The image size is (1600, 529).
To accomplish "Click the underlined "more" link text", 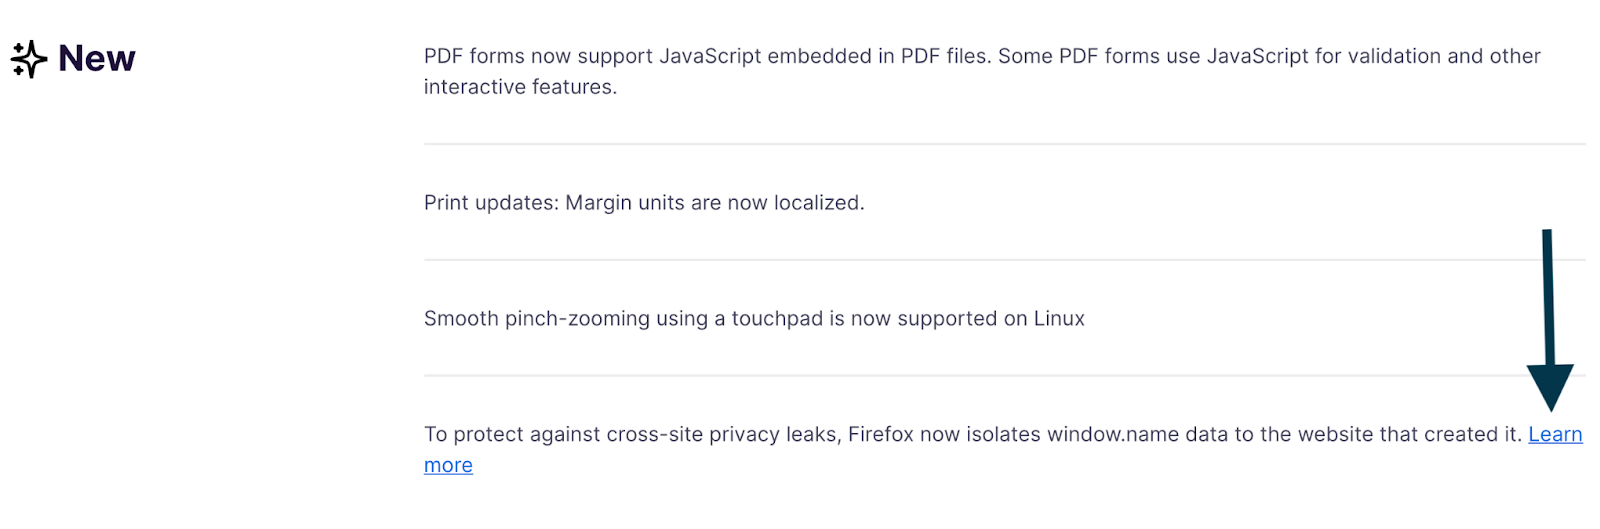I will (448, 465).
